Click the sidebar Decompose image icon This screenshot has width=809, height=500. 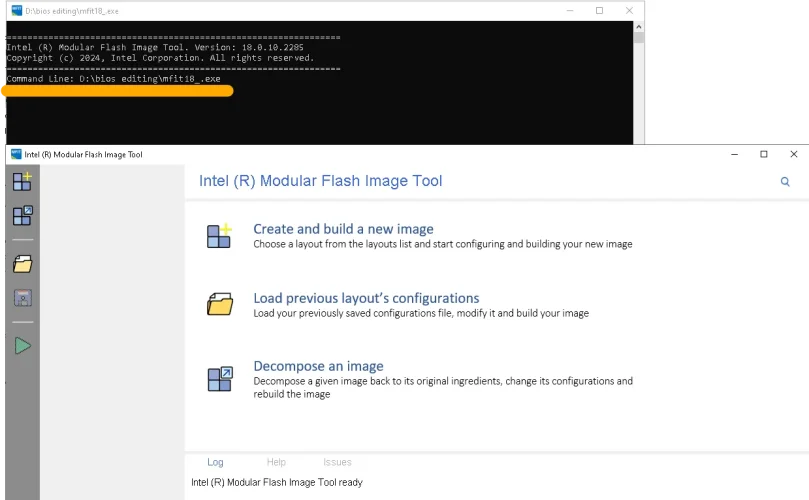[x=22, y=215]
